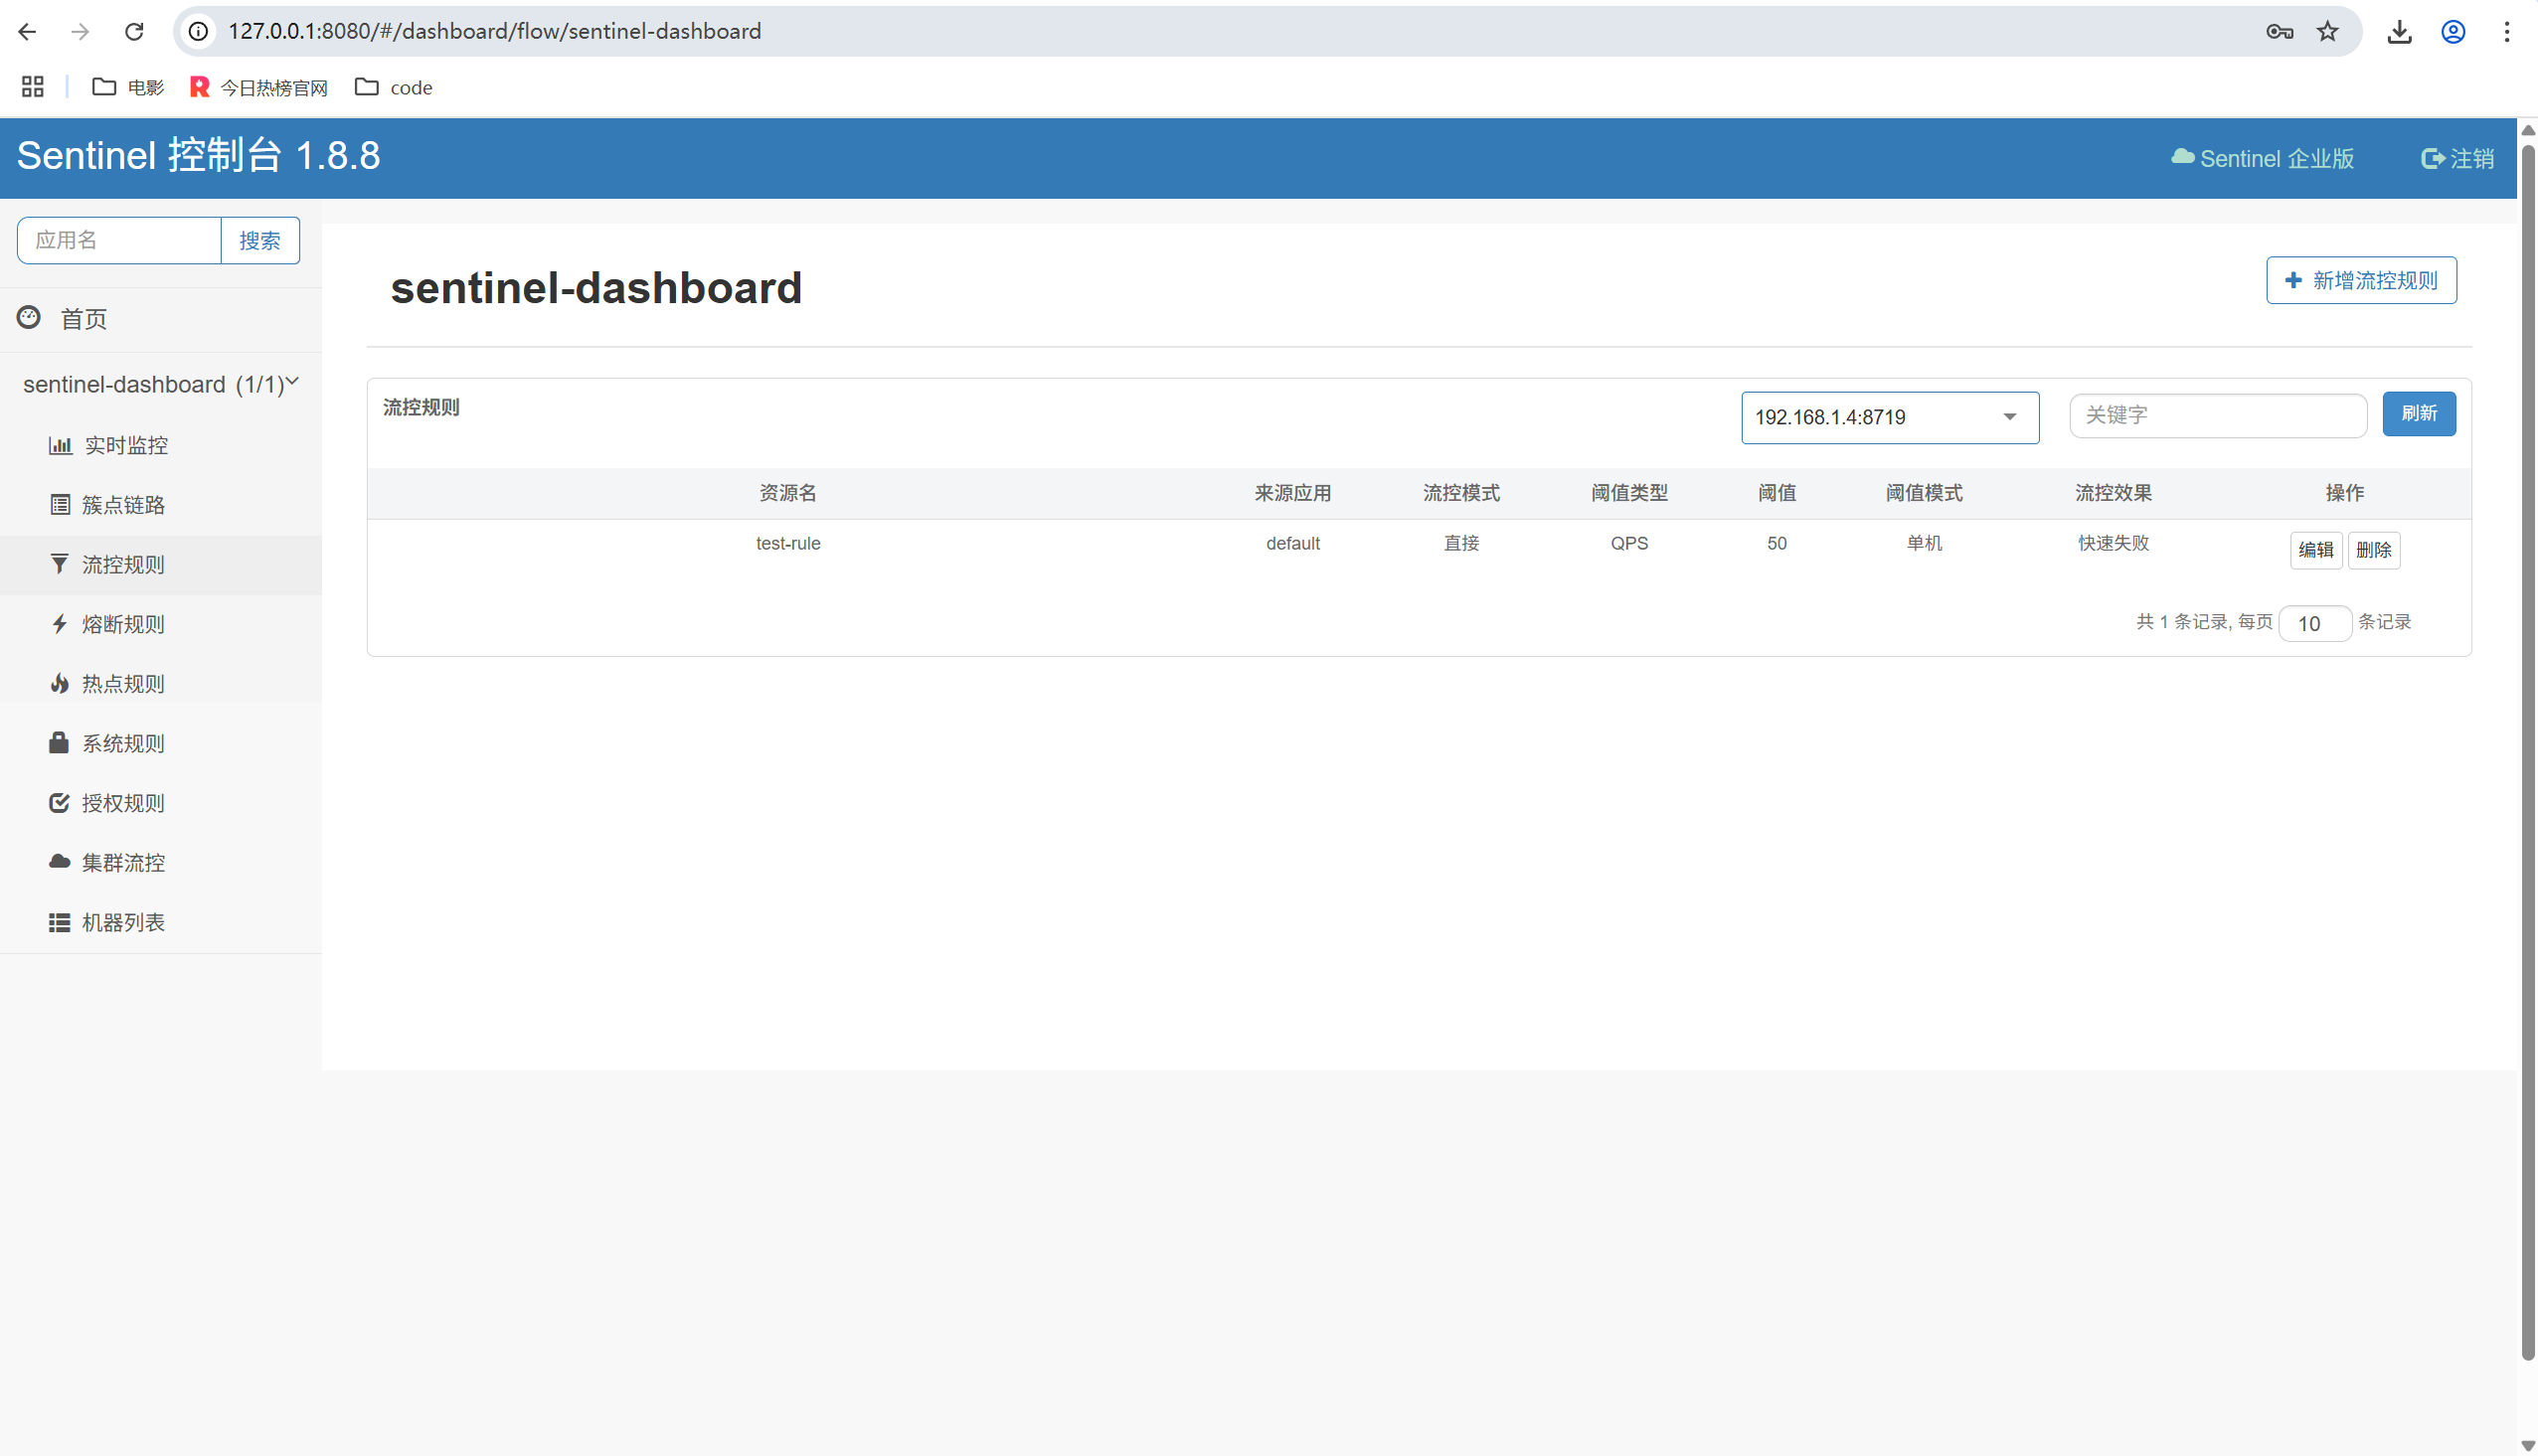Bookmark this page with the star icon
The width and height of the screenshot is (2538, 1456).
pyautogui.click(x=2327, y=31)
